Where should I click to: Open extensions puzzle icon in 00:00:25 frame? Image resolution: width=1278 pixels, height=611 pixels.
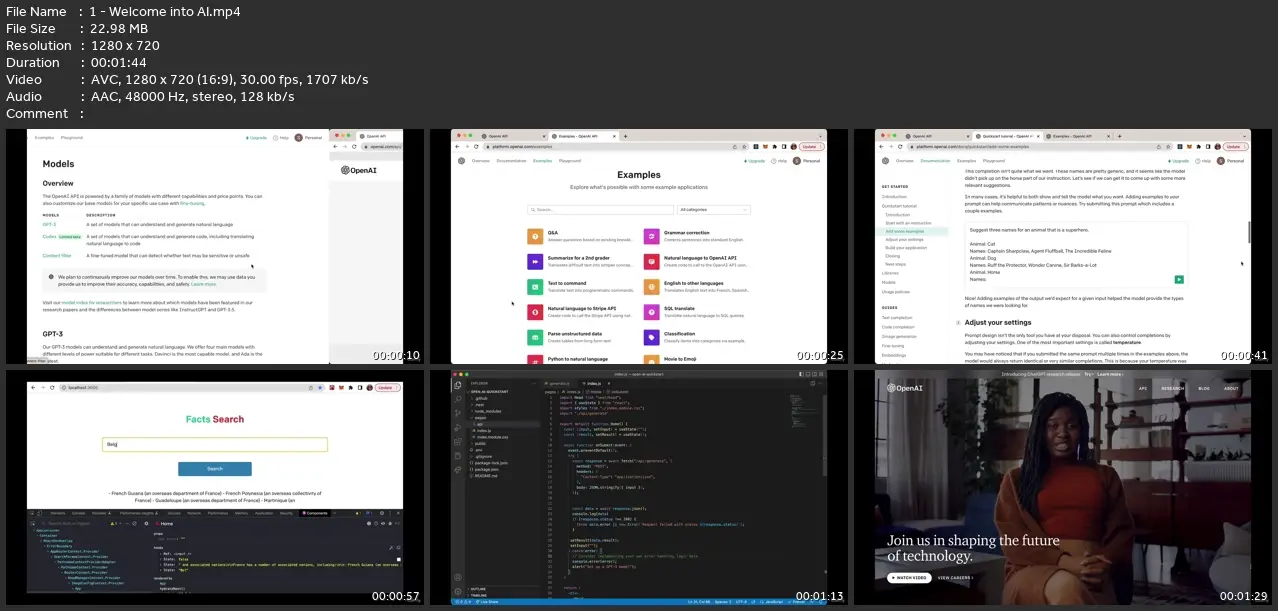(777, 146)
